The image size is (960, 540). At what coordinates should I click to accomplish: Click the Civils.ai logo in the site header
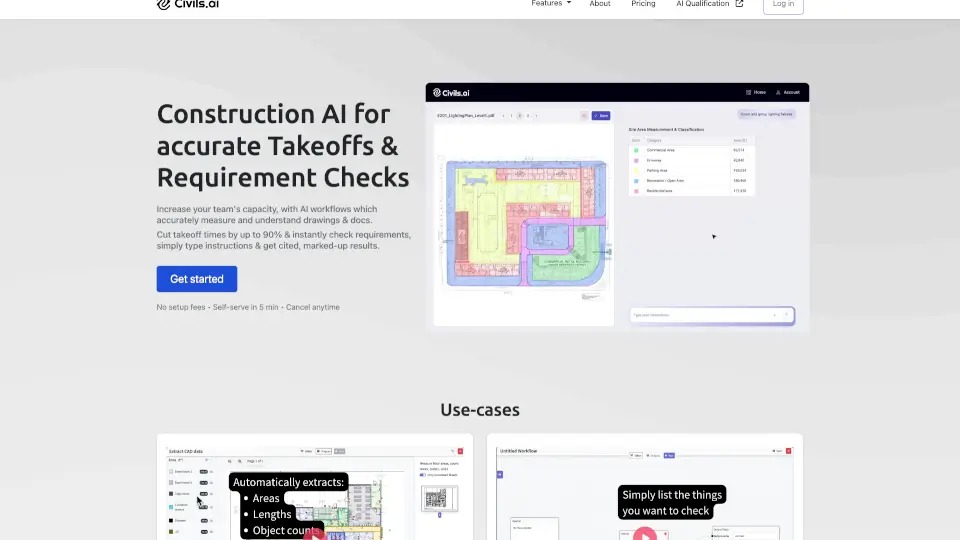[187, 4]
